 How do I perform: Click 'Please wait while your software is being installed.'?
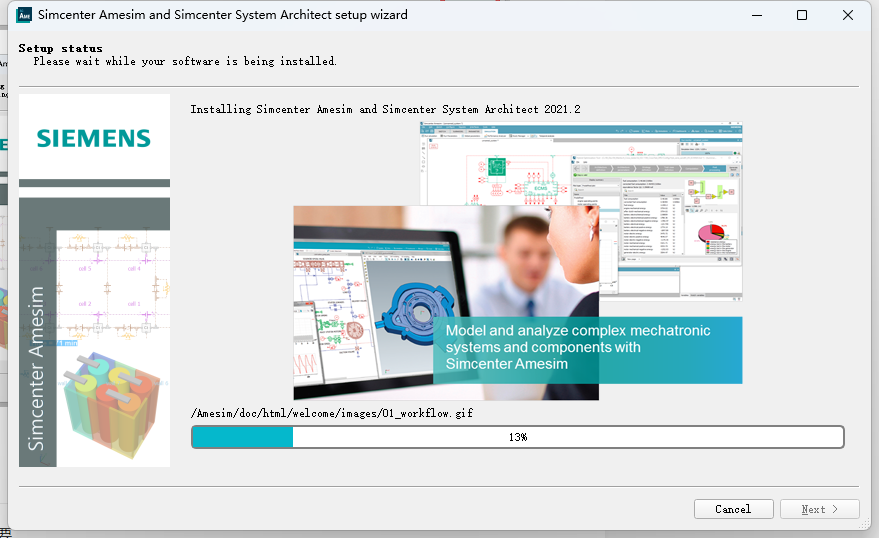(185, 61)
